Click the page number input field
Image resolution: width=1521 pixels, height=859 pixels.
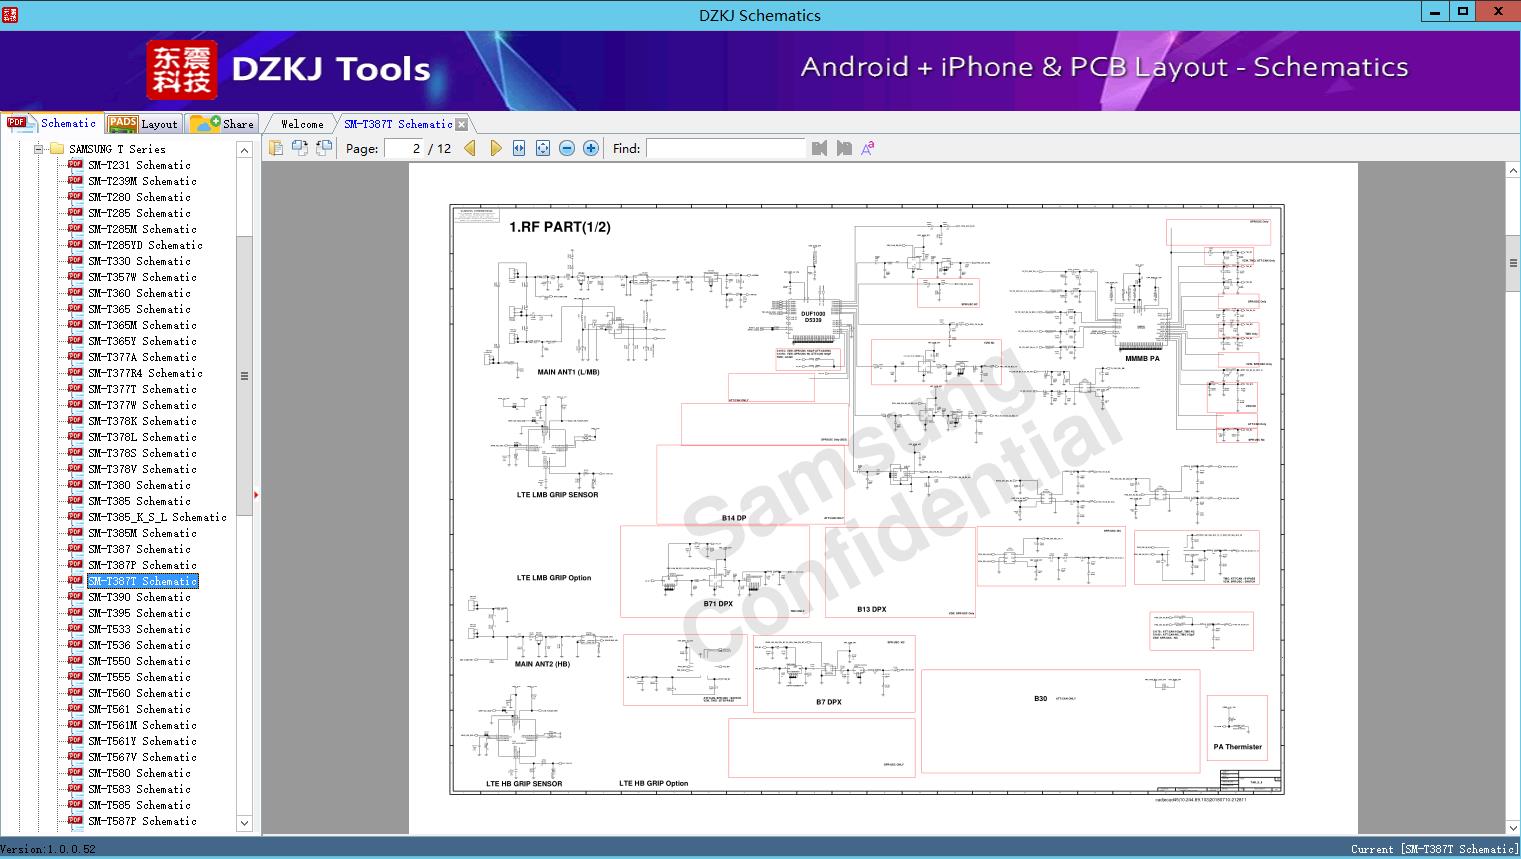[404, 148]
